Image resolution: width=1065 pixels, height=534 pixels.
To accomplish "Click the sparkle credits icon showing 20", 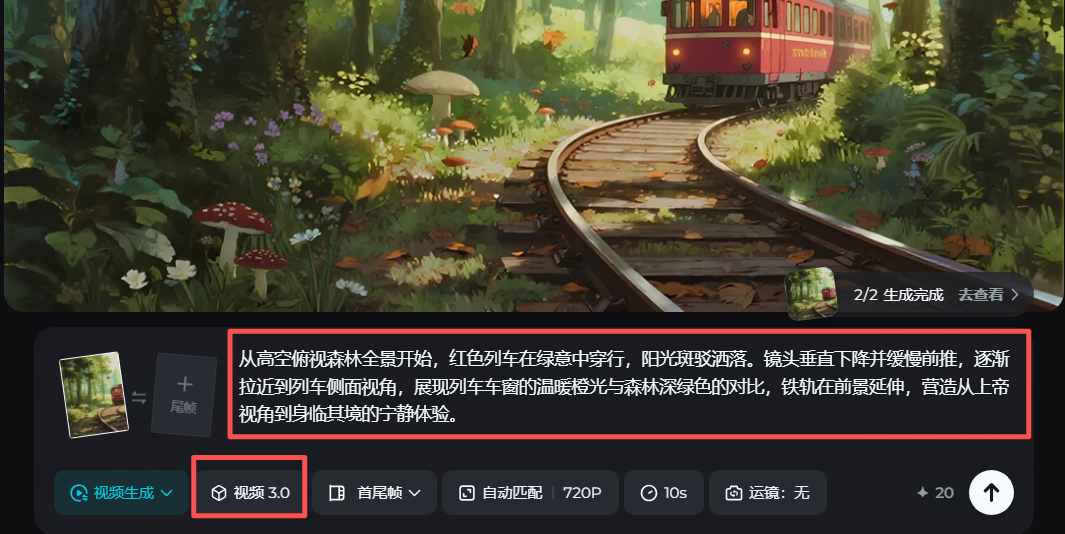I will pyautogui.click(x=922, y=493).
